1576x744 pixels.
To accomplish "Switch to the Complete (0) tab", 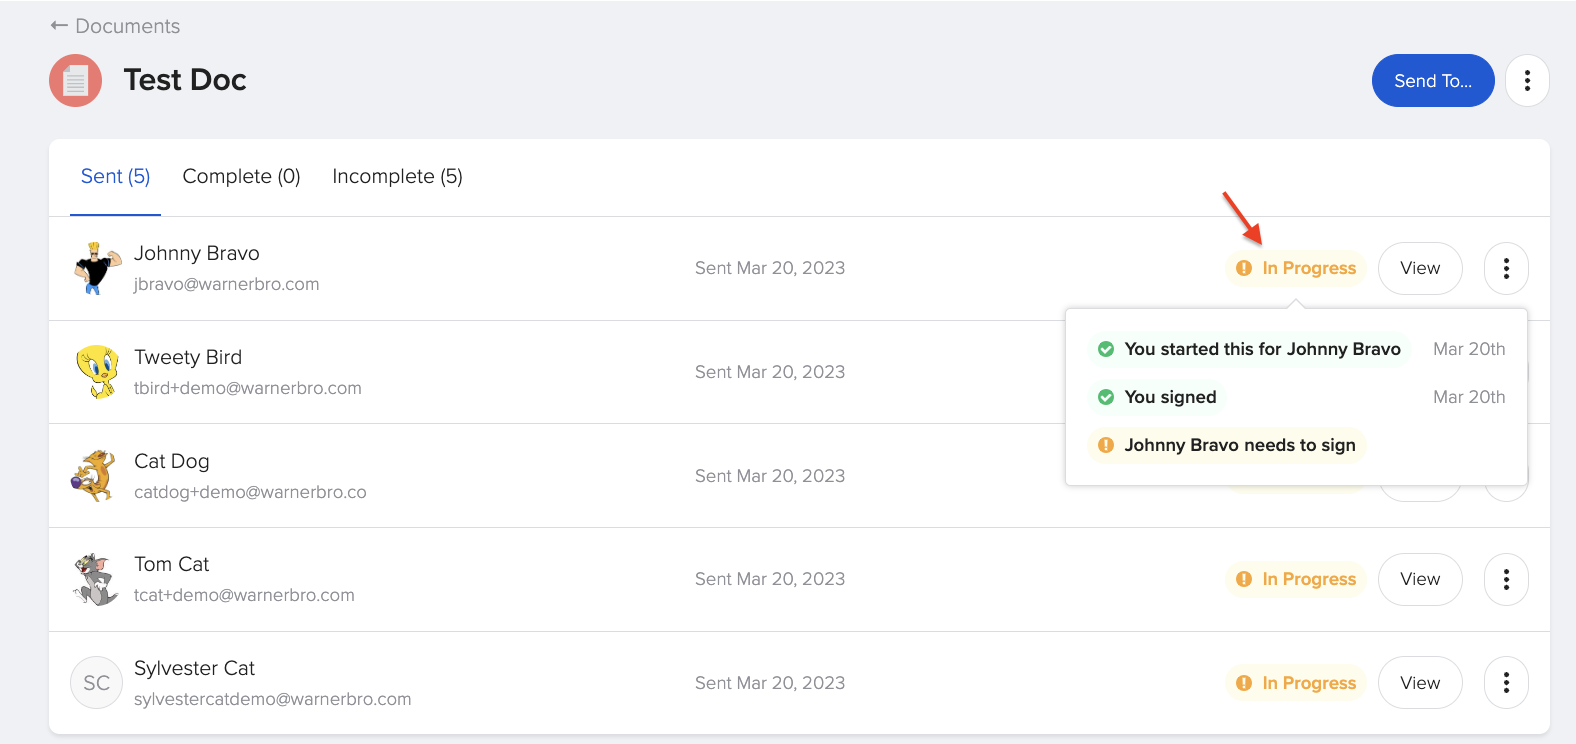I will [x=240, y=176].
